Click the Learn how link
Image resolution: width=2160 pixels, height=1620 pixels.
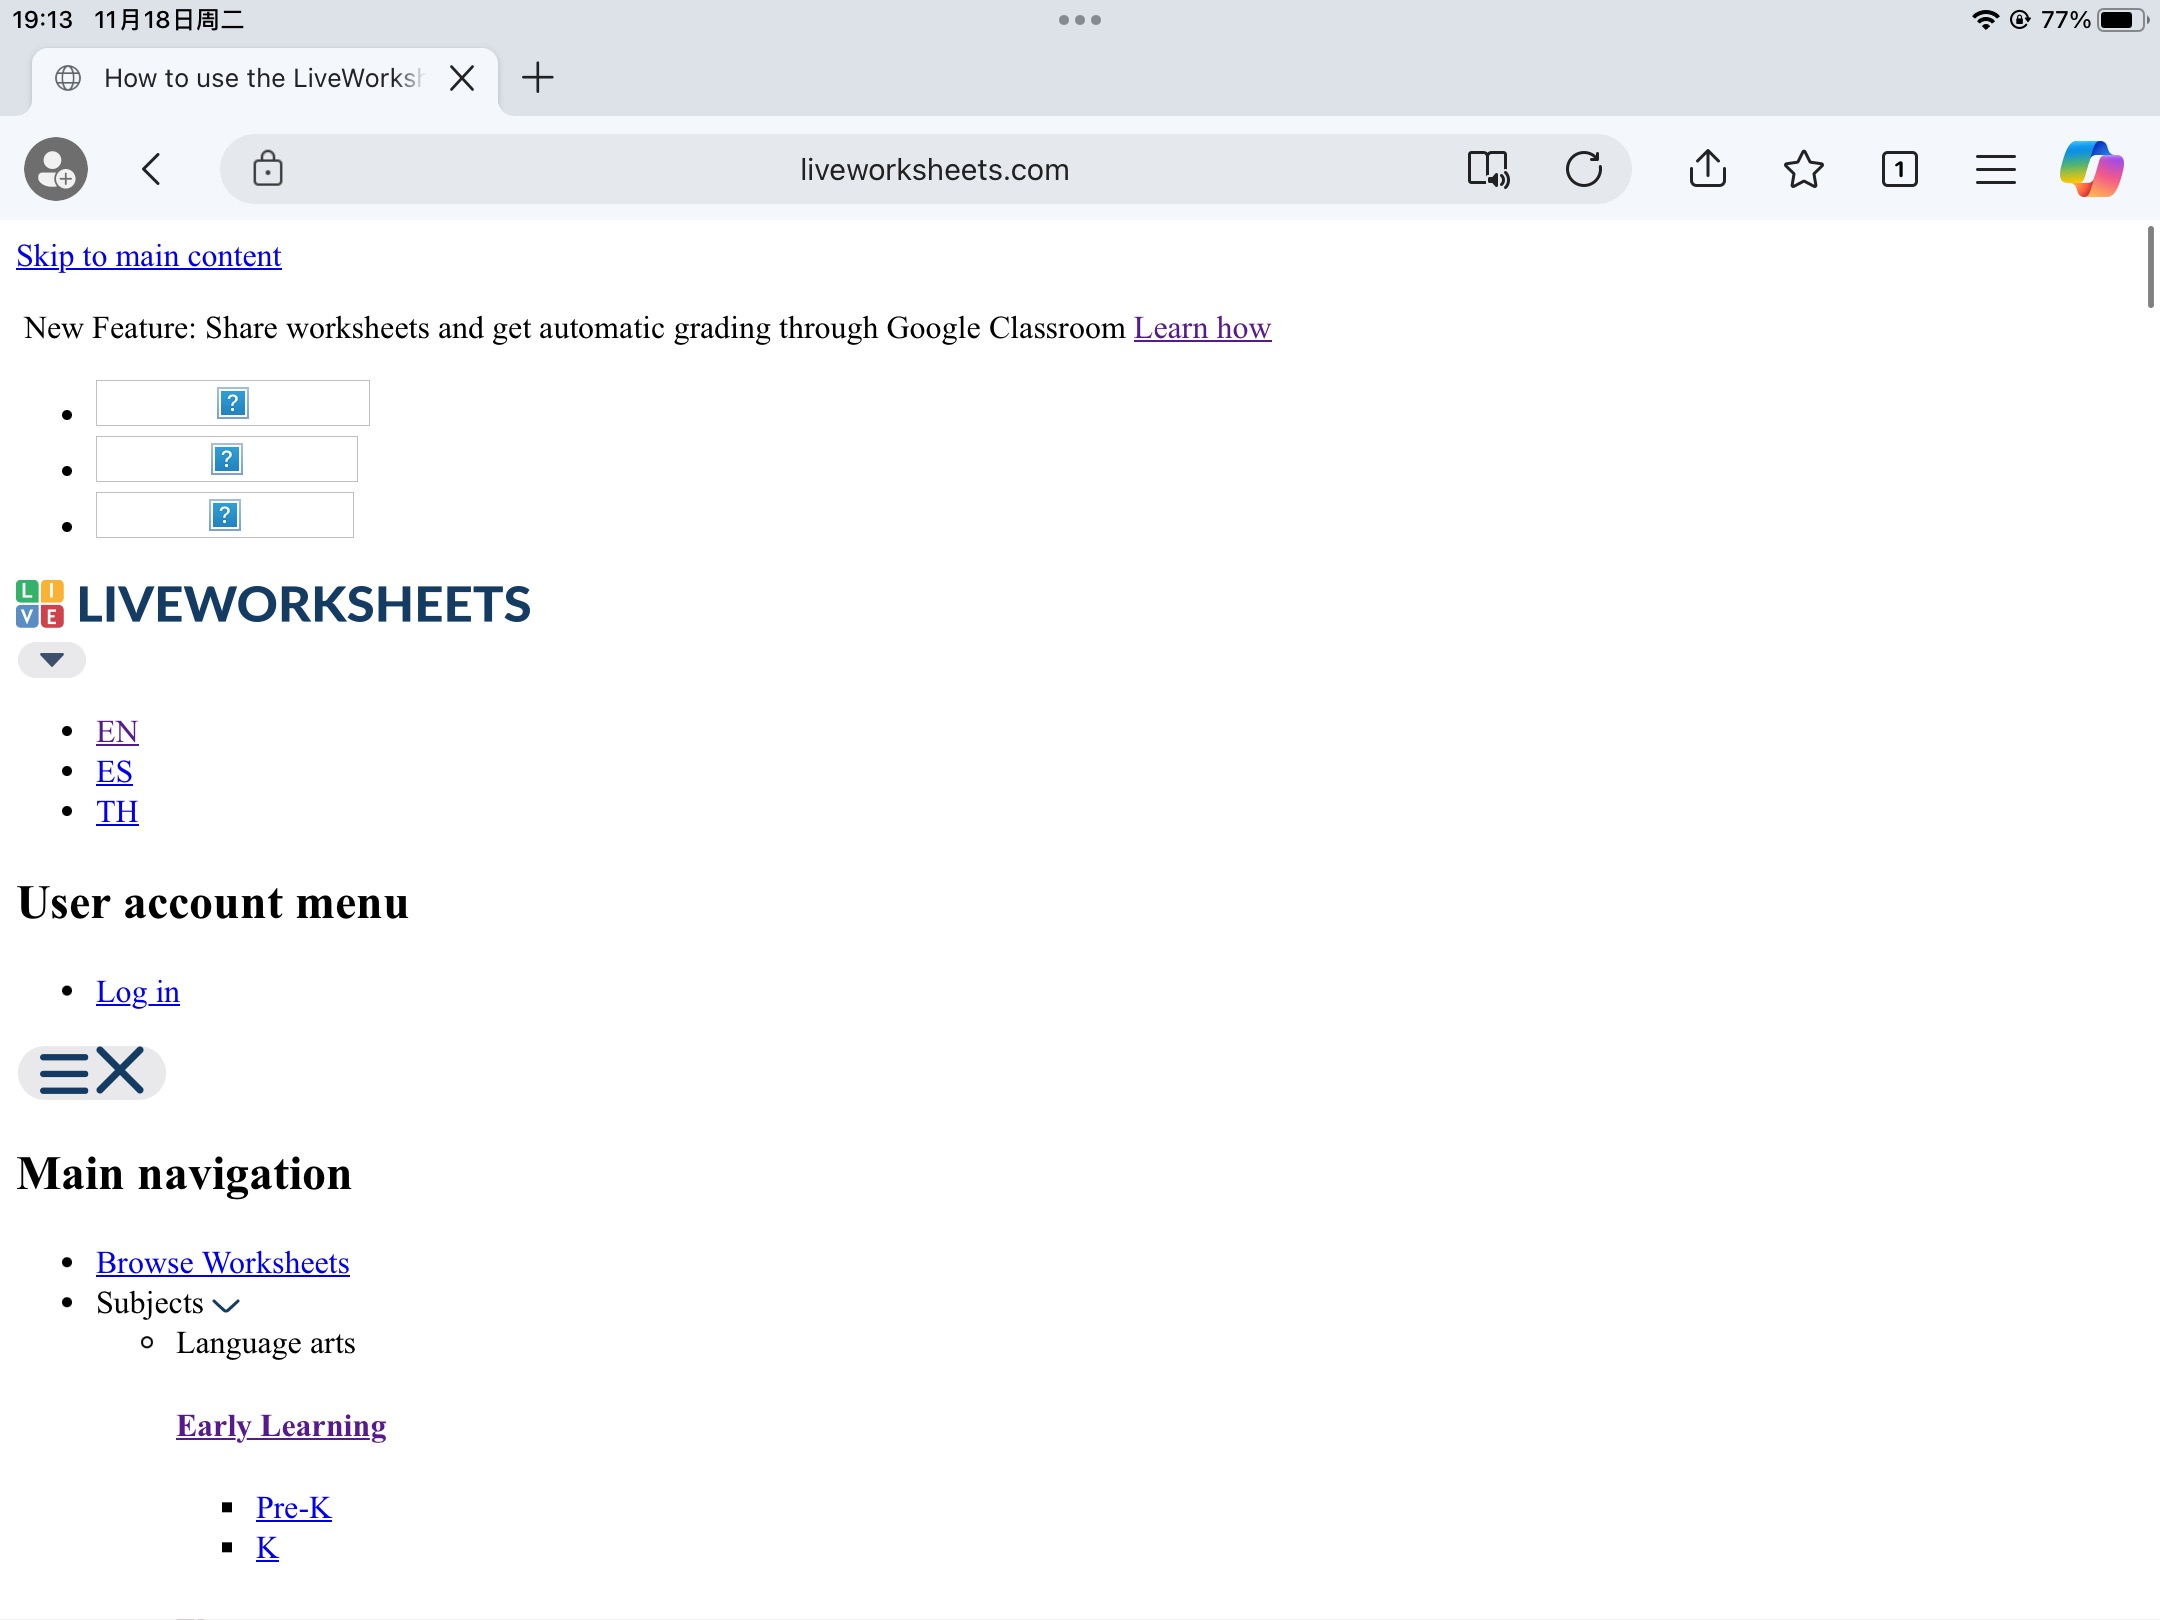[x=1202, y=328]
